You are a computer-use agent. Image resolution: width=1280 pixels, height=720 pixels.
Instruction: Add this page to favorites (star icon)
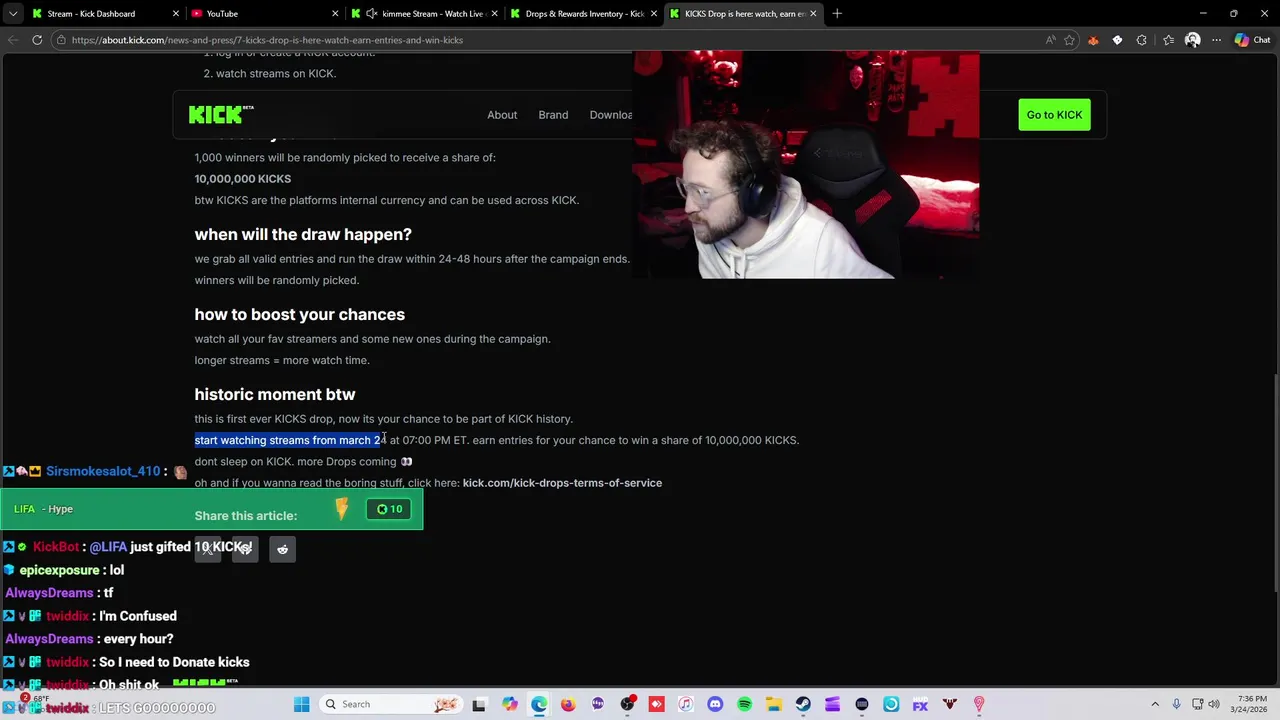1069,40
